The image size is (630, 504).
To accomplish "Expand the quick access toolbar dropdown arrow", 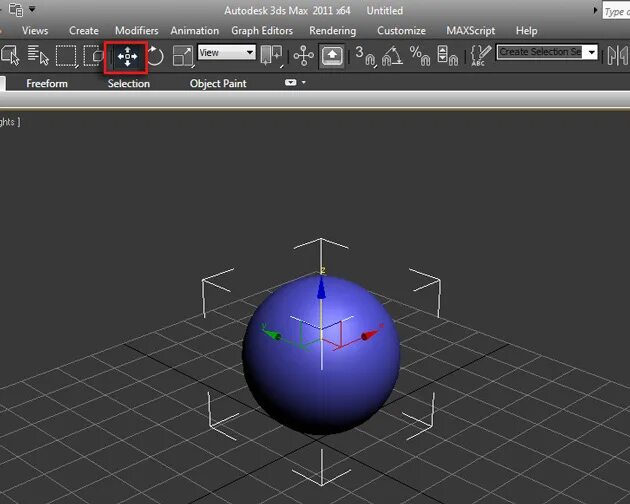I will coord(32,8).
